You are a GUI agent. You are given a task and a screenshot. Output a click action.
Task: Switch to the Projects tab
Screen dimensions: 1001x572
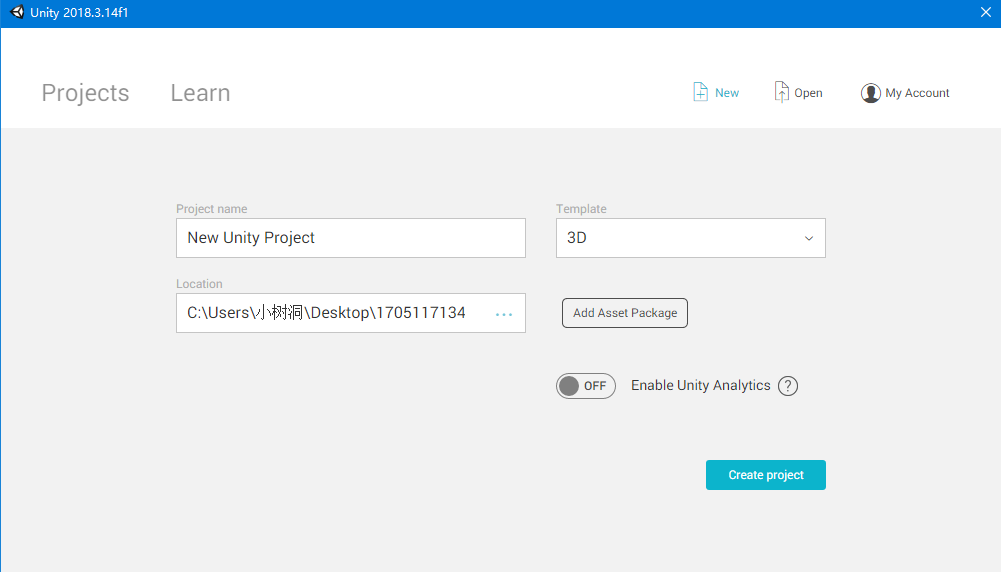pyautogui.click(x=86, y=93)
